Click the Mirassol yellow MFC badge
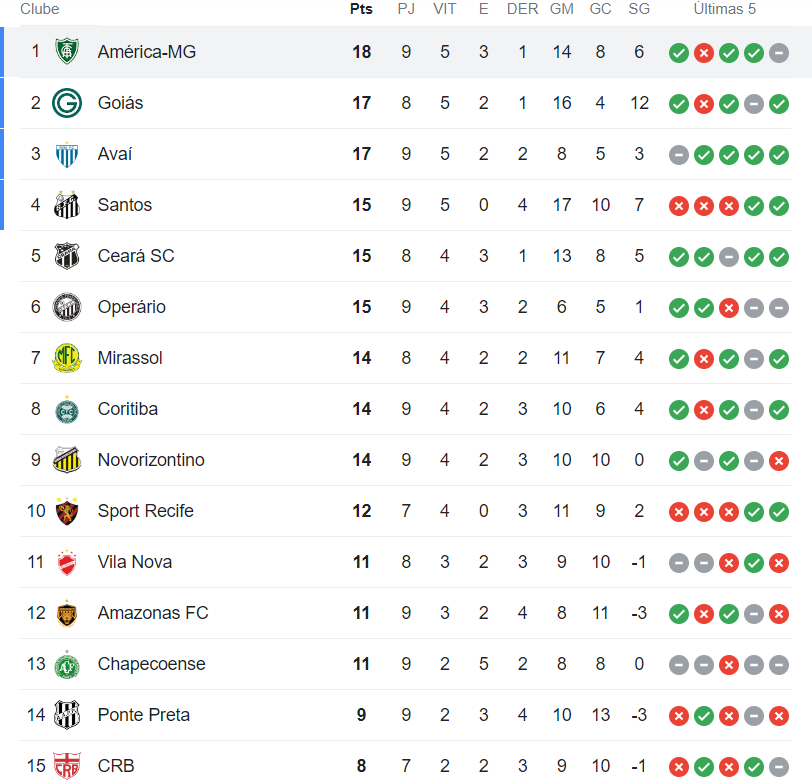Image resolution: width=812 pixels, height=782 pixels. point(67,358)
